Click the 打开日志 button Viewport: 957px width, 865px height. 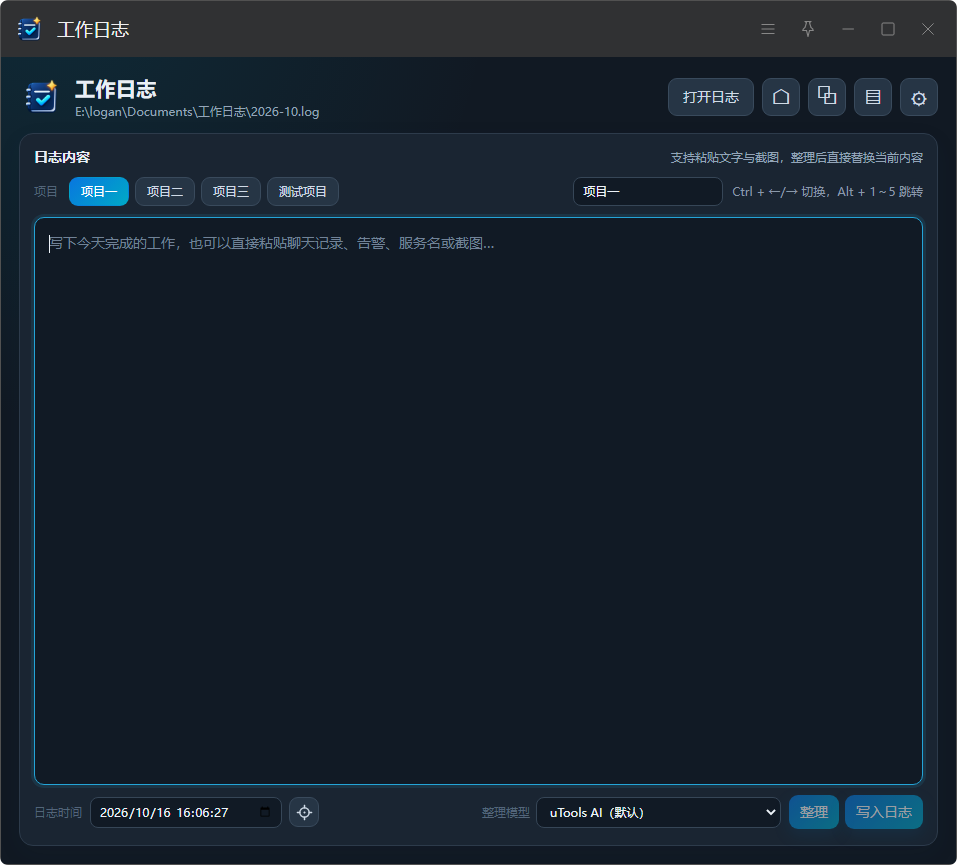point(710,97)
